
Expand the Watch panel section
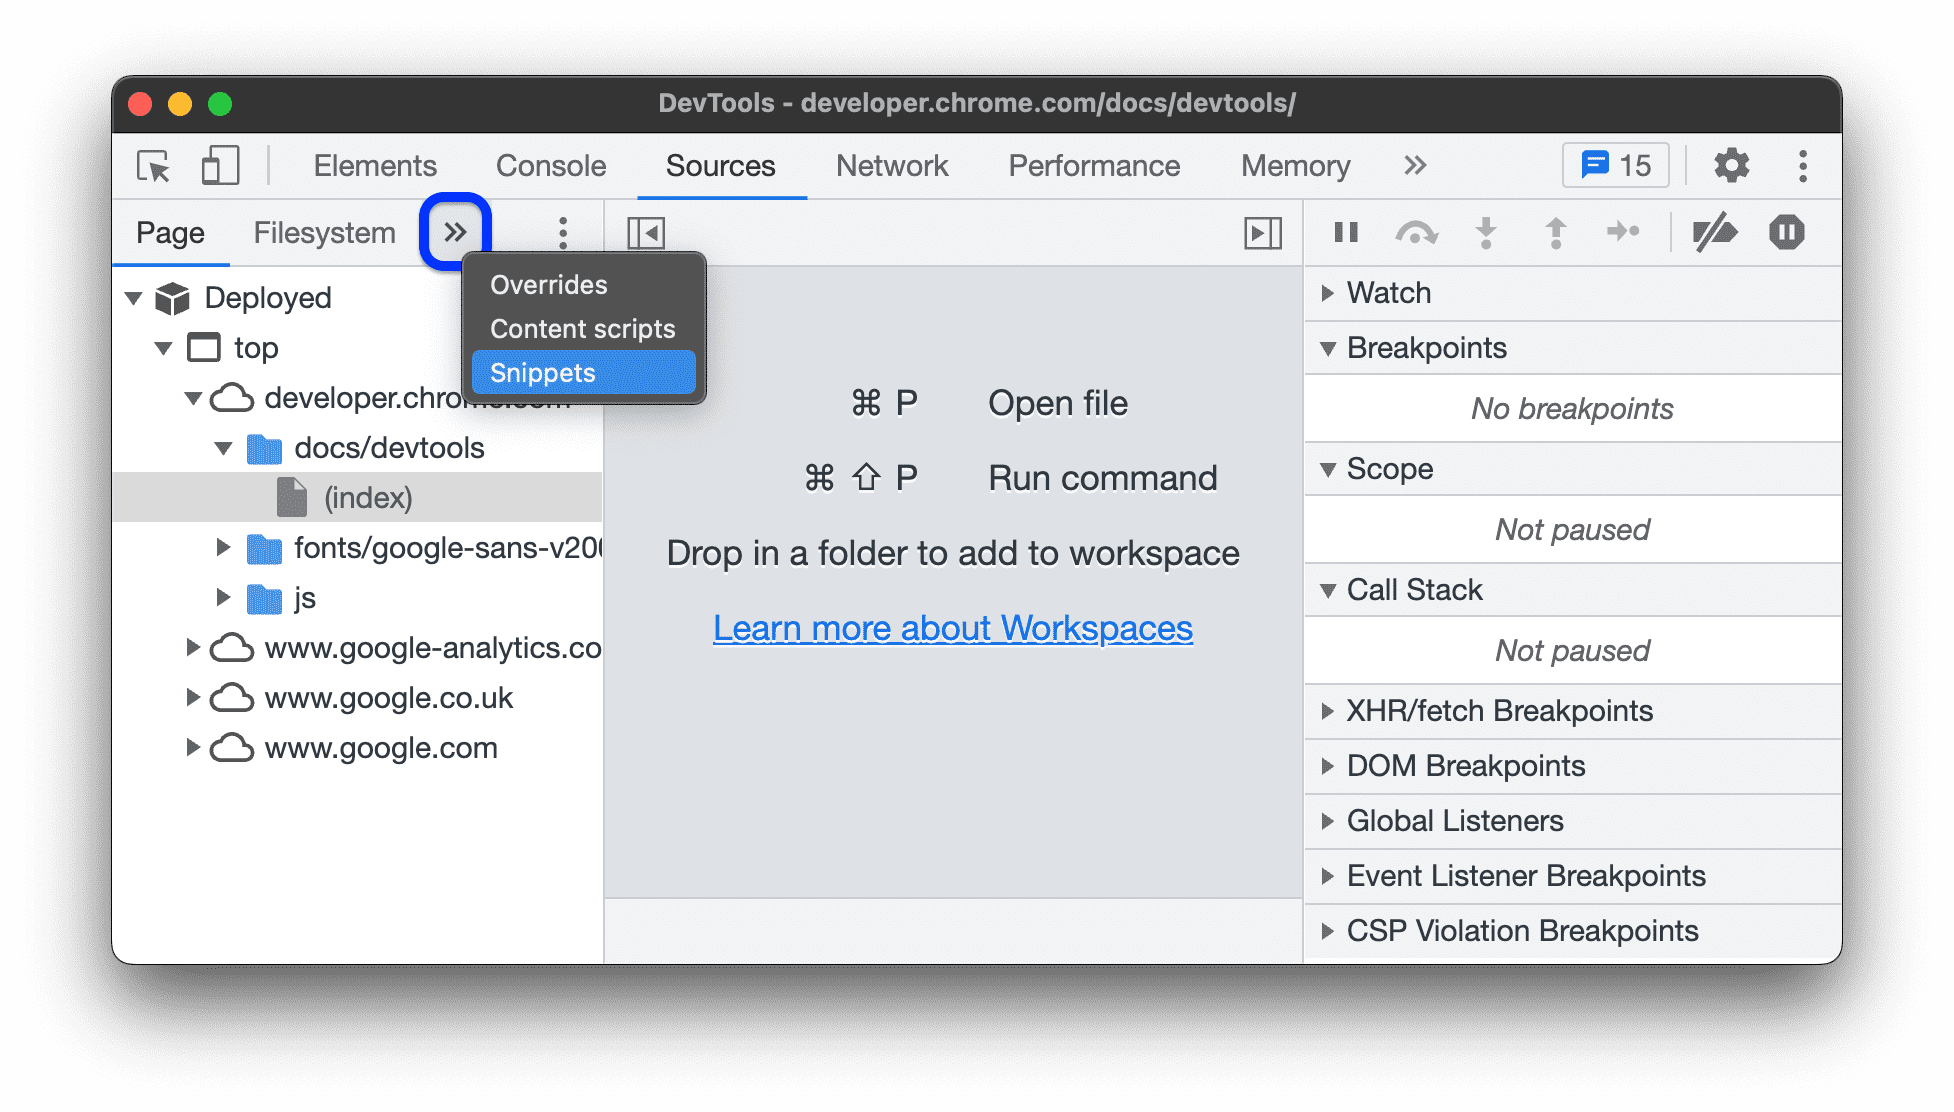click(x=1326, y=292)
